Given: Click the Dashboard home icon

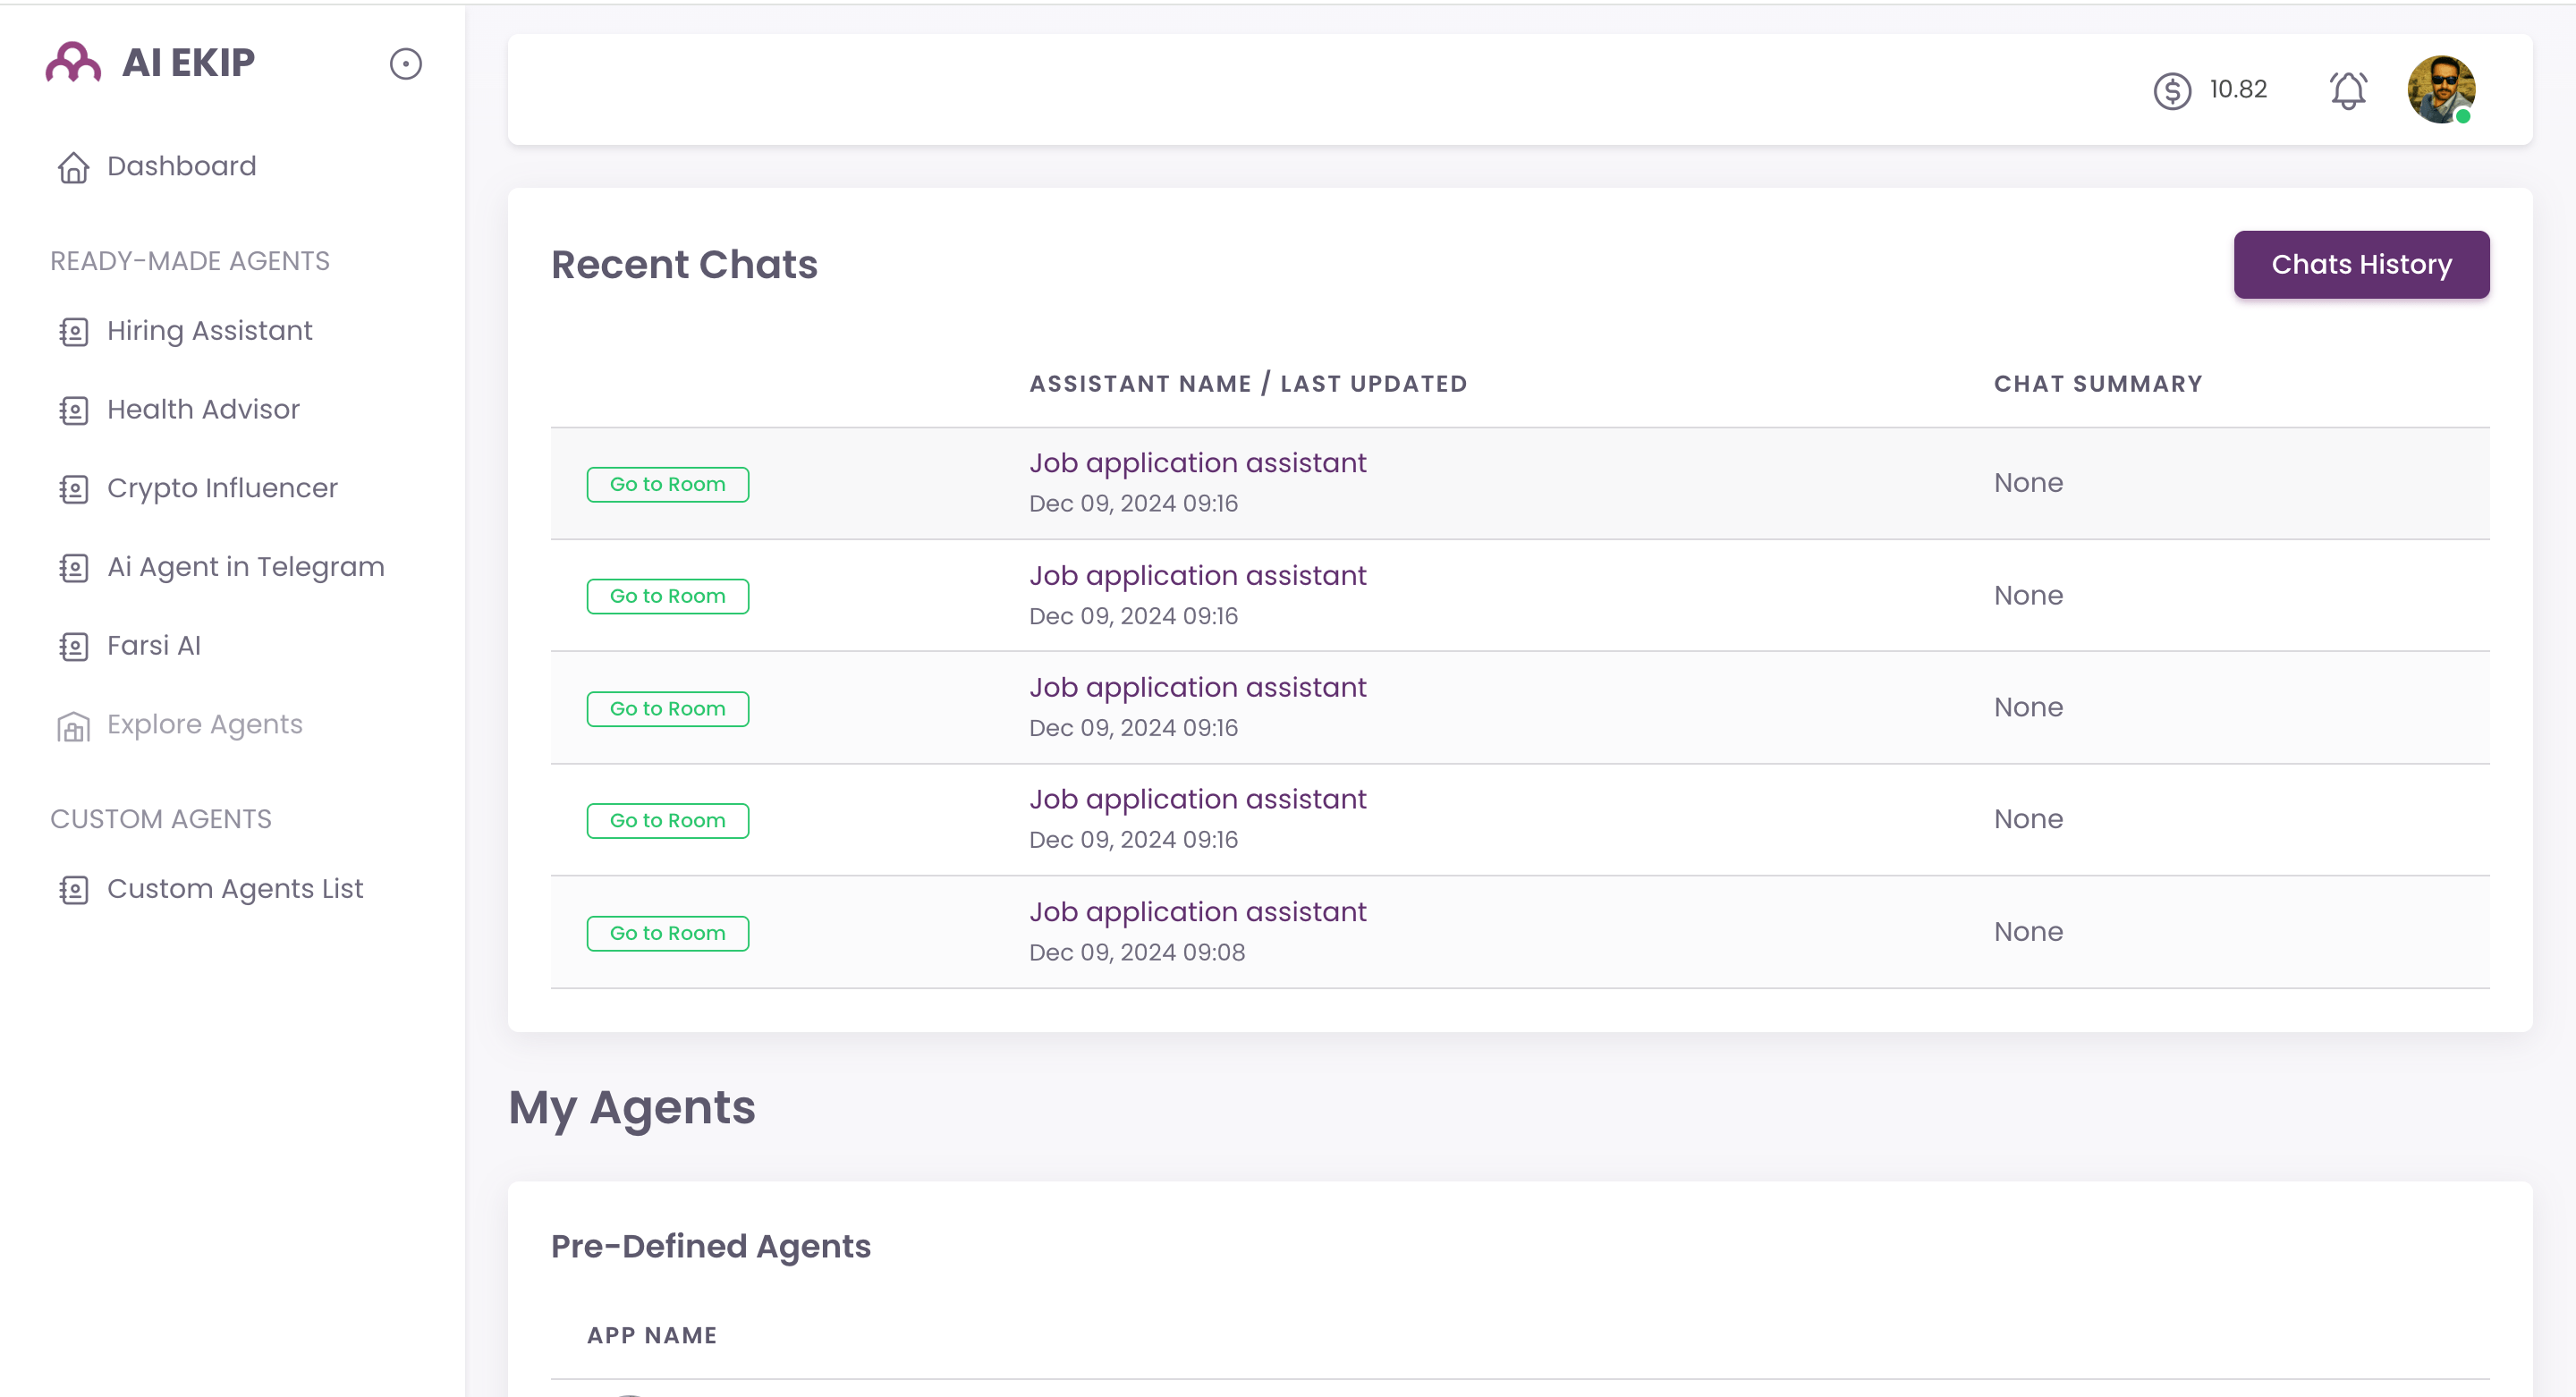Looking at the screenshot, I should pos(73,167).
